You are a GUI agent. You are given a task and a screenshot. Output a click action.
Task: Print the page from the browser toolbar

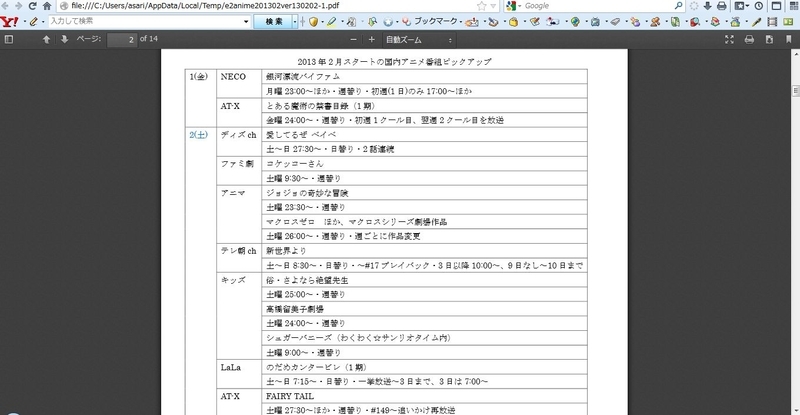(x=721, y=6)
